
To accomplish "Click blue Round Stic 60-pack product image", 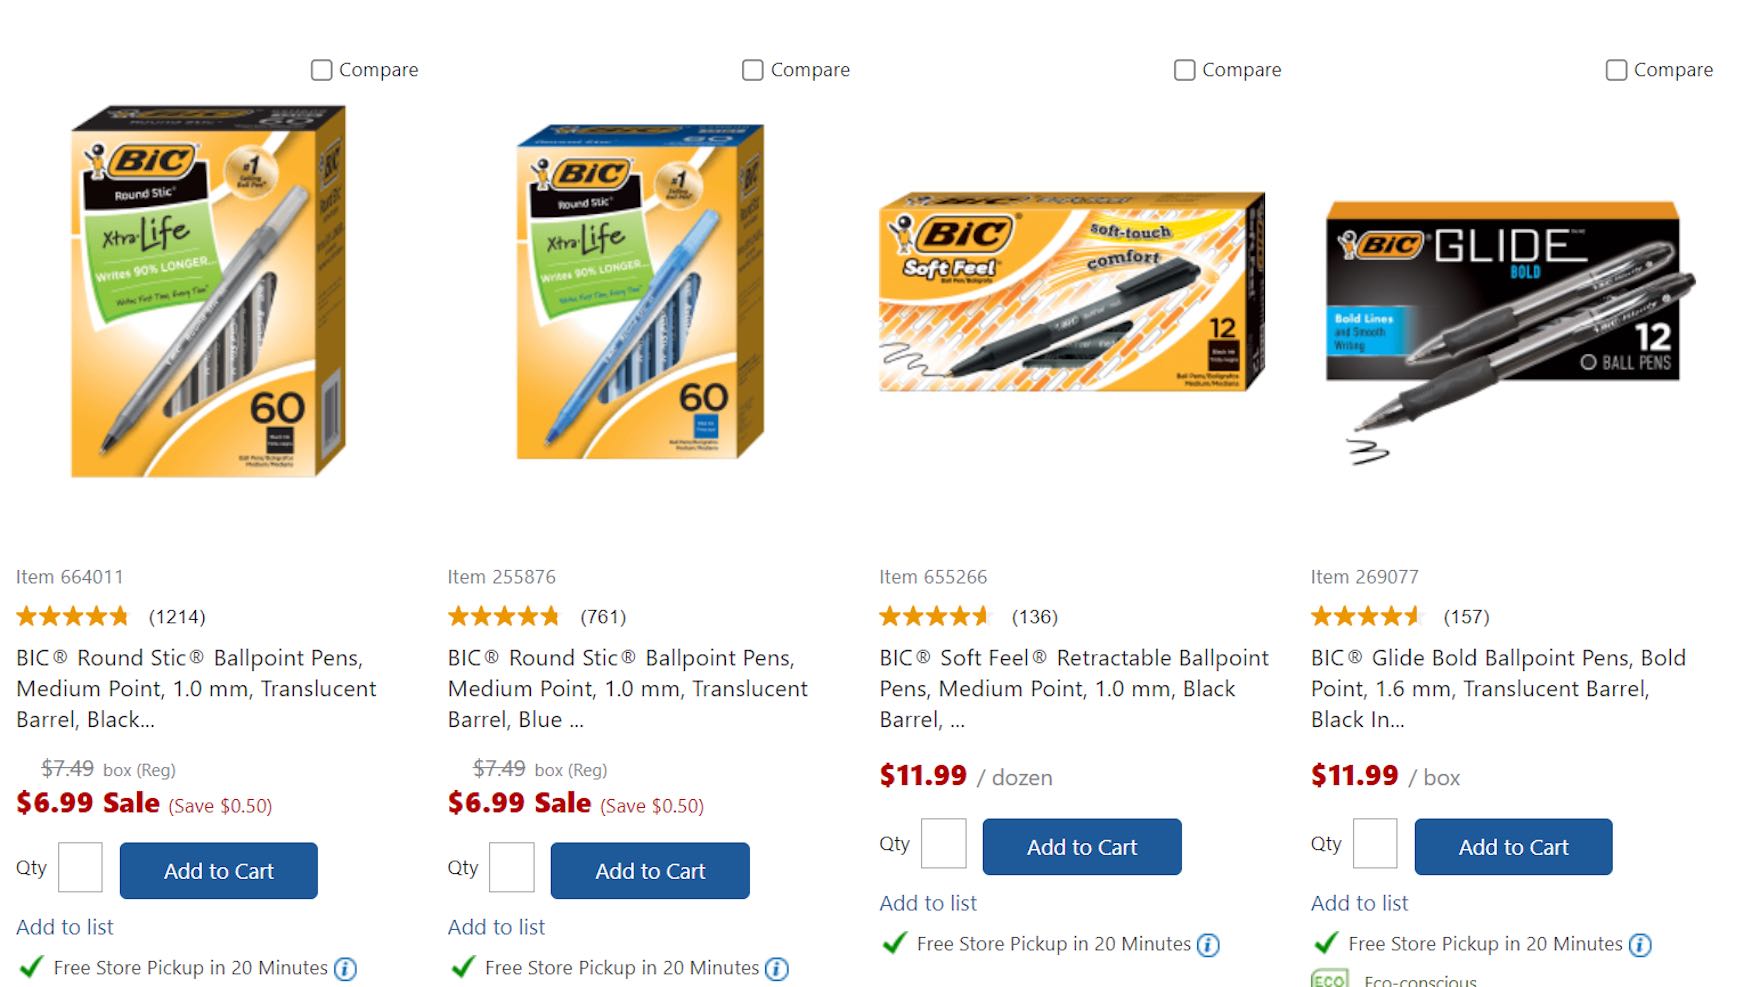I will point(640,292).
